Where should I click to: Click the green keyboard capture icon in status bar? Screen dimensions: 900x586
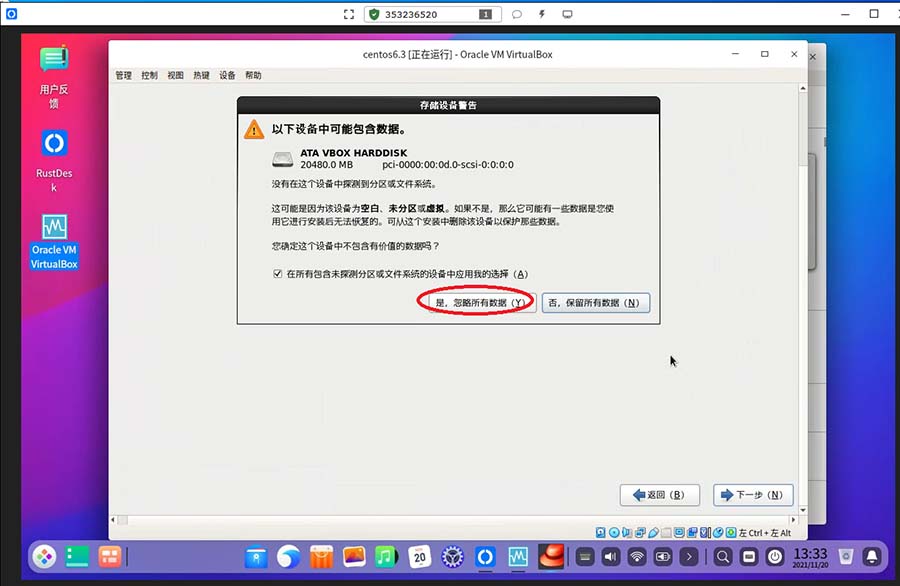tap(731, 533)
